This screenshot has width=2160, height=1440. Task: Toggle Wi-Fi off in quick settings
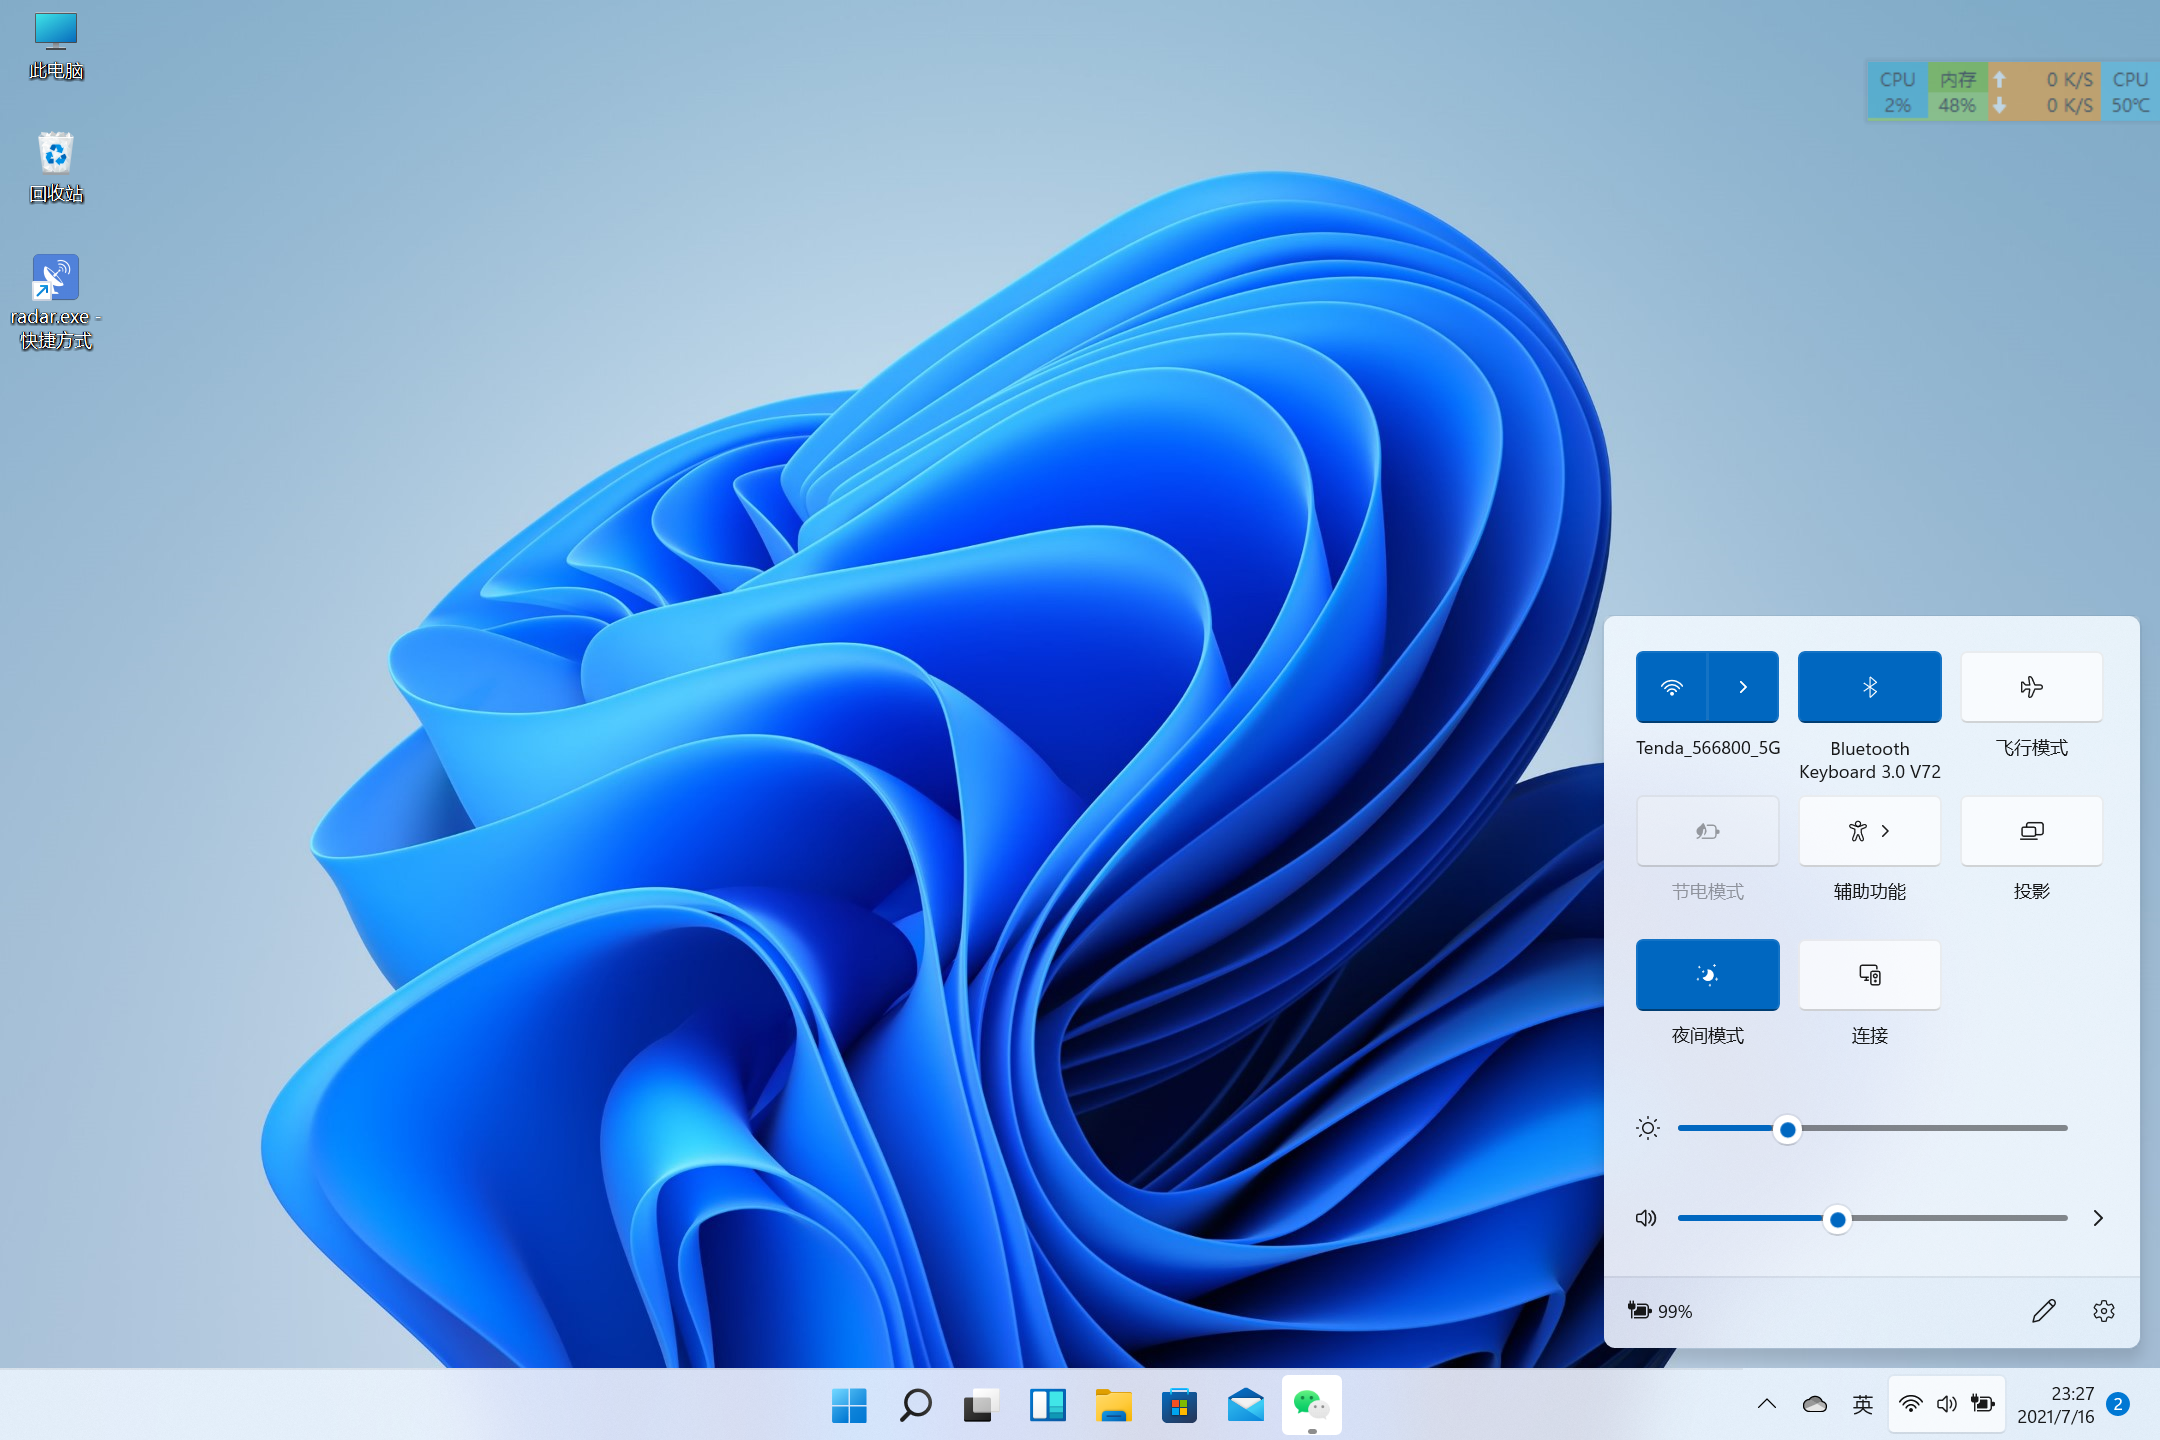[1671, 687]
